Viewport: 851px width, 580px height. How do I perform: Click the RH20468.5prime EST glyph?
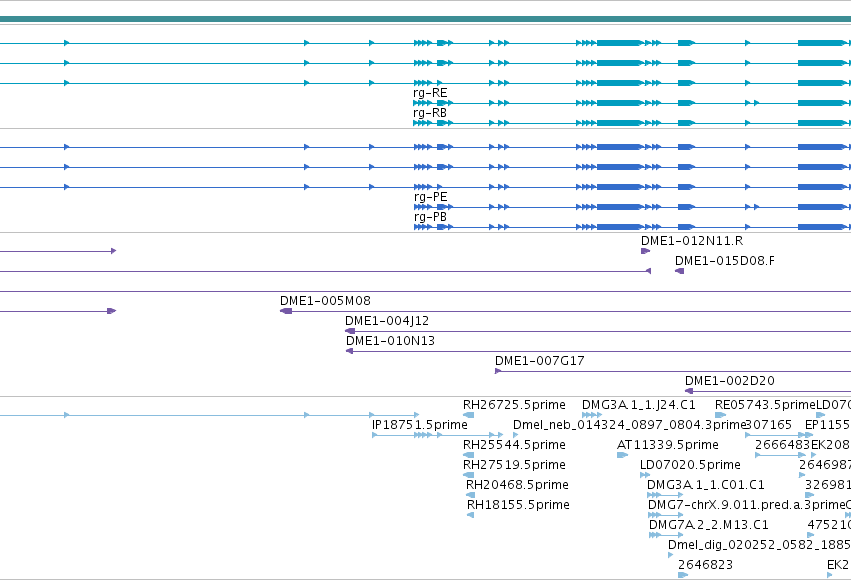pos(471,495)
